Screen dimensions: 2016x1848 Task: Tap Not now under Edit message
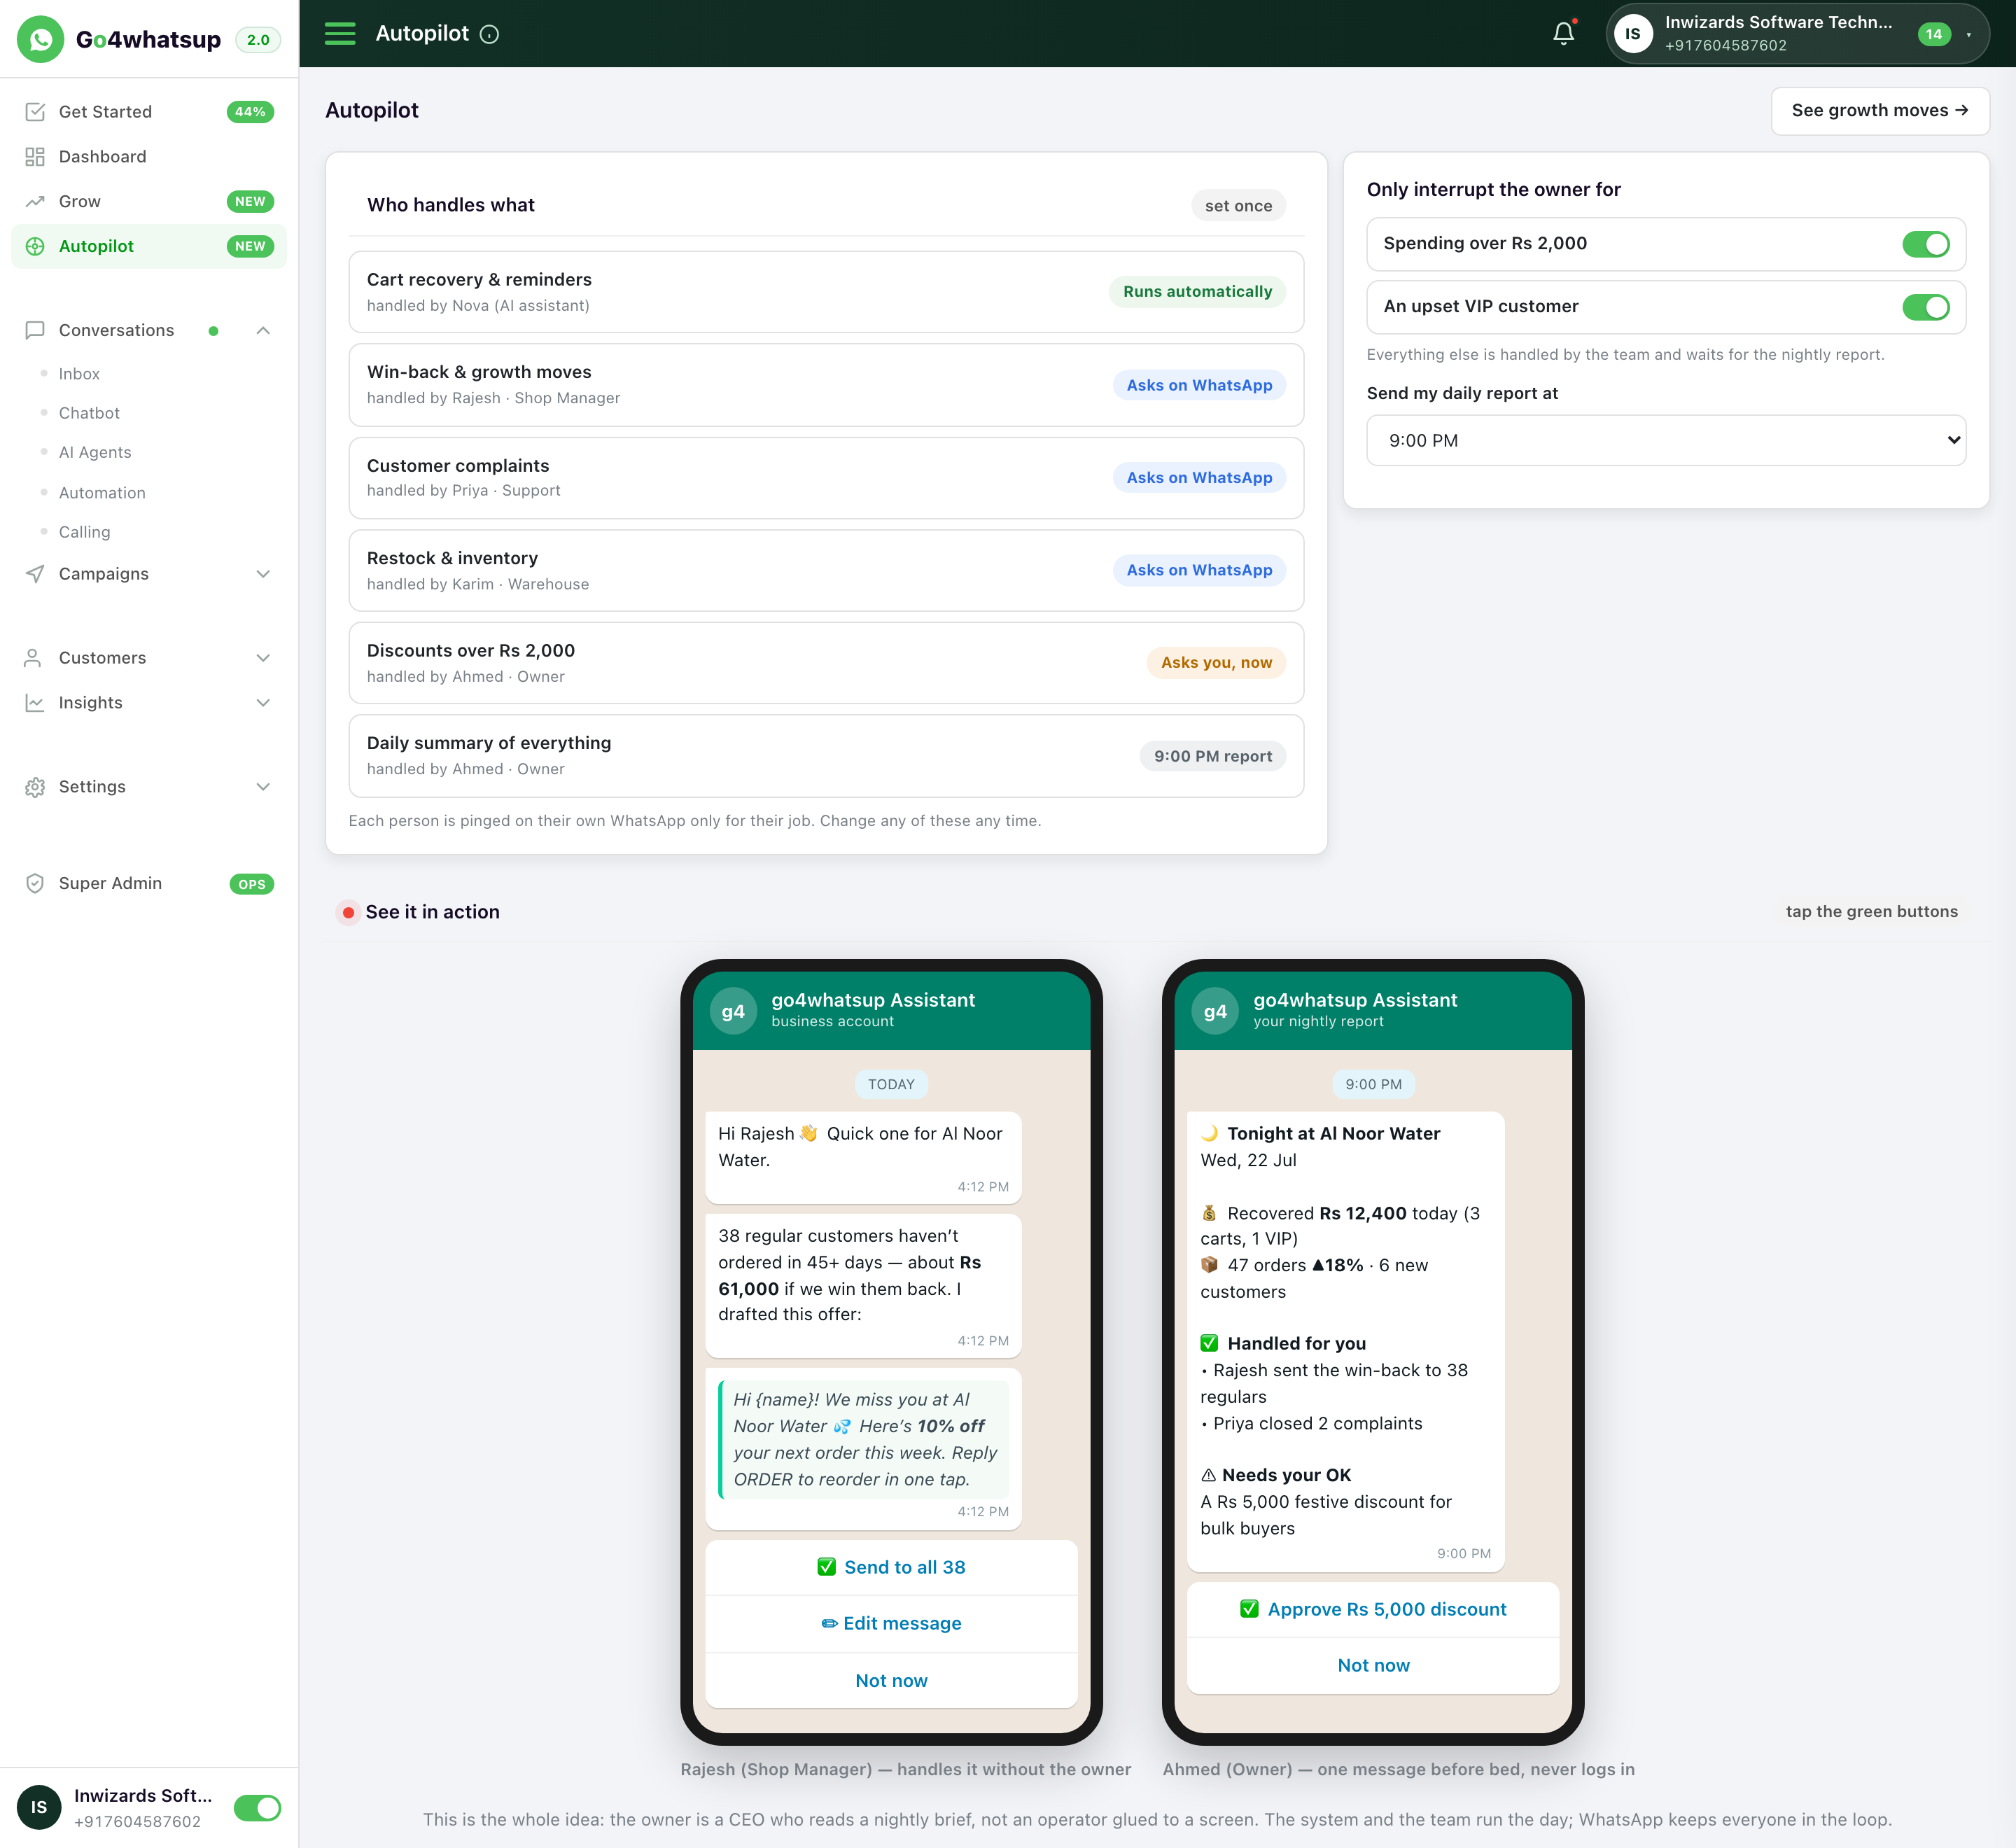[x=891, y=1681]
